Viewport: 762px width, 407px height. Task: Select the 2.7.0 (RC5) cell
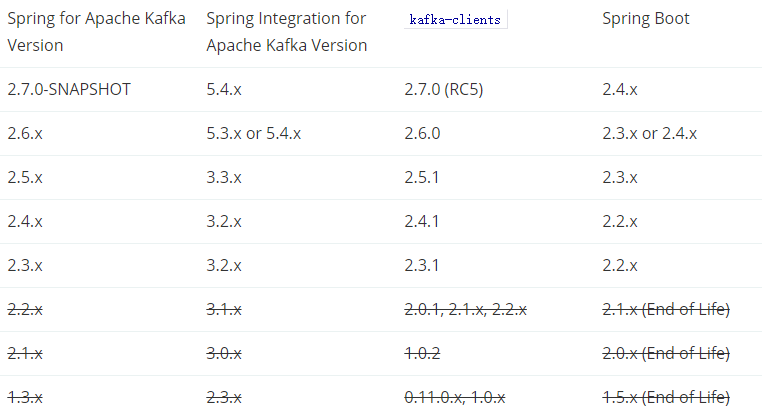pyautogui.click(x=444, y=89)
